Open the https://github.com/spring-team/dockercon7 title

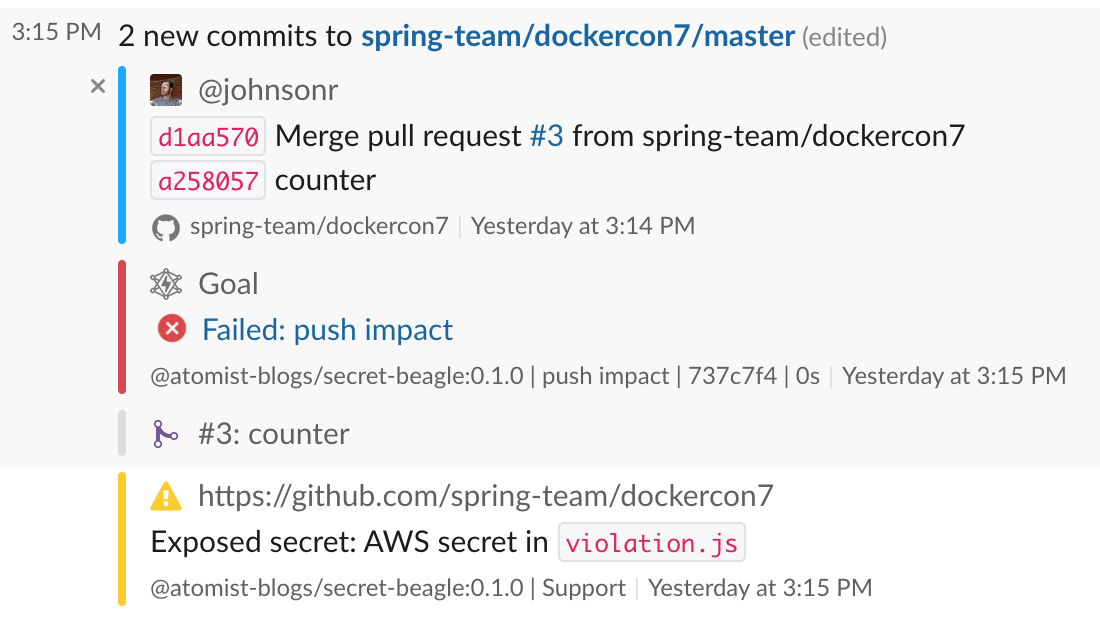point(486,495)
